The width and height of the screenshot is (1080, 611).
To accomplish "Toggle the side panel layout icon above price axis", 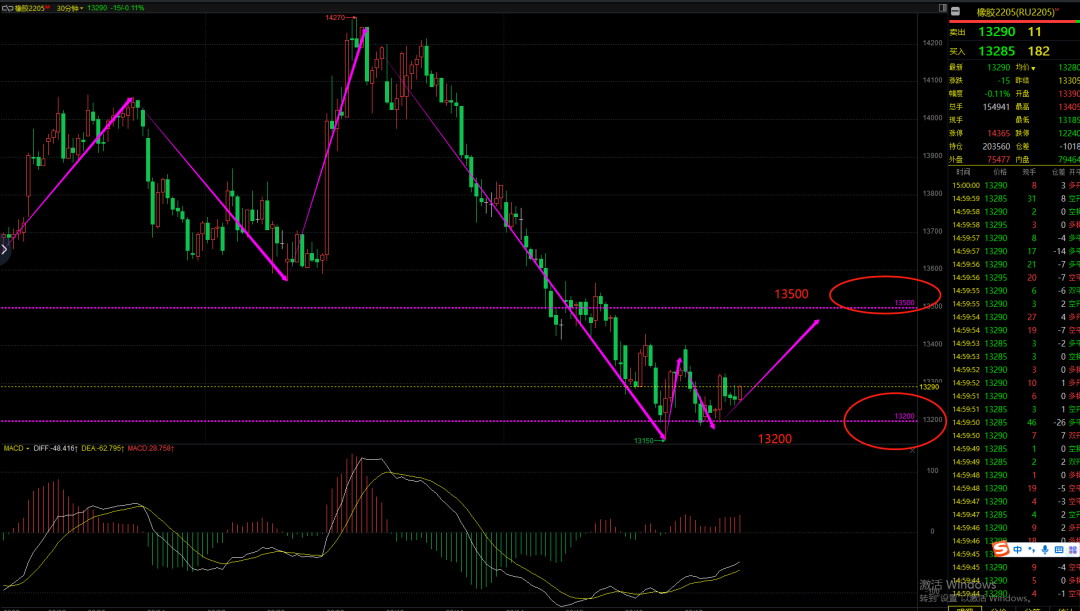I will (944, 8).
